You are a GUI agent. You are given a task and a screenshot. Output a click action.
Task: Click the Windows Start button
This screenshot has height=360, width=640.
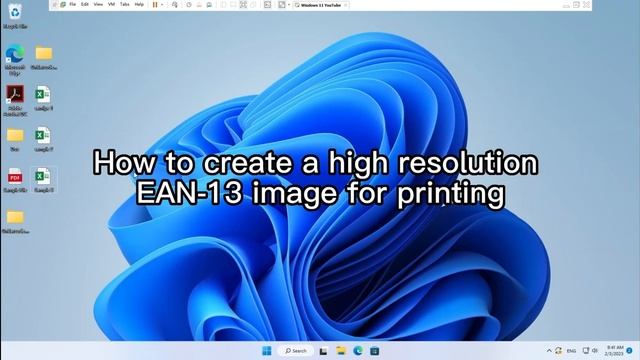point(267,351)
